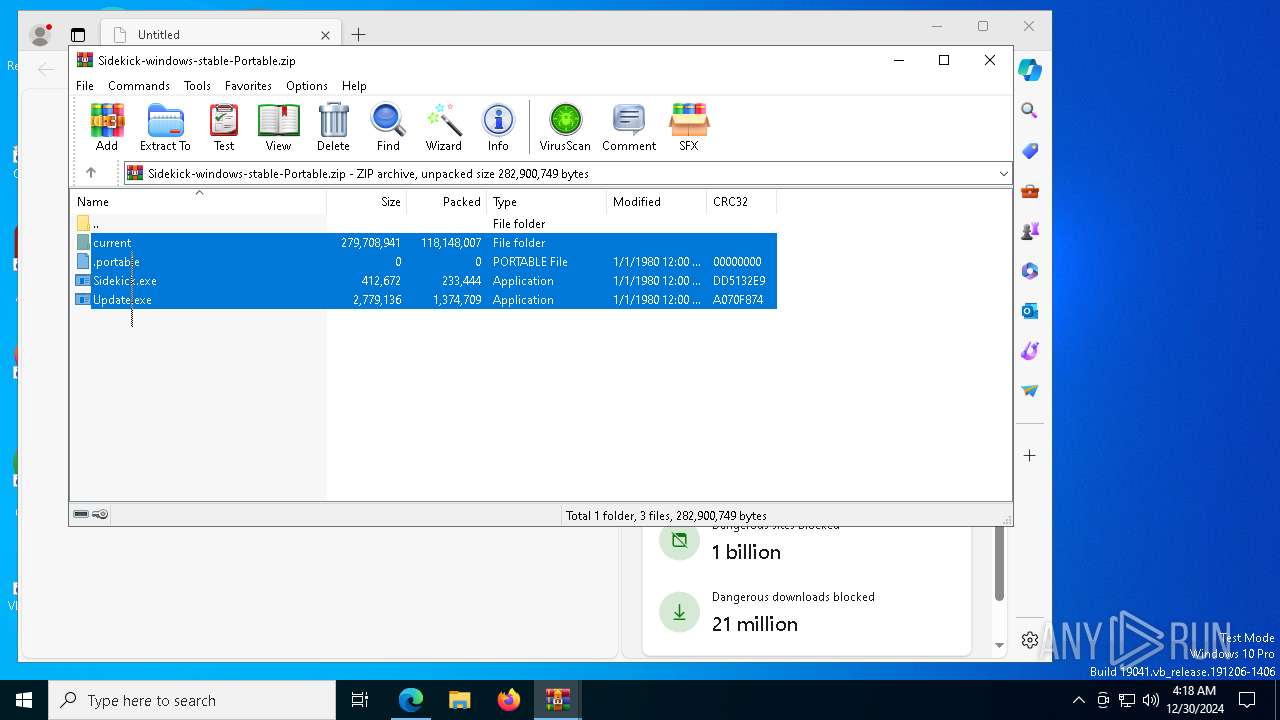Run the Test archive tool
1280x720 pixels.
click(x=224, y=127)
